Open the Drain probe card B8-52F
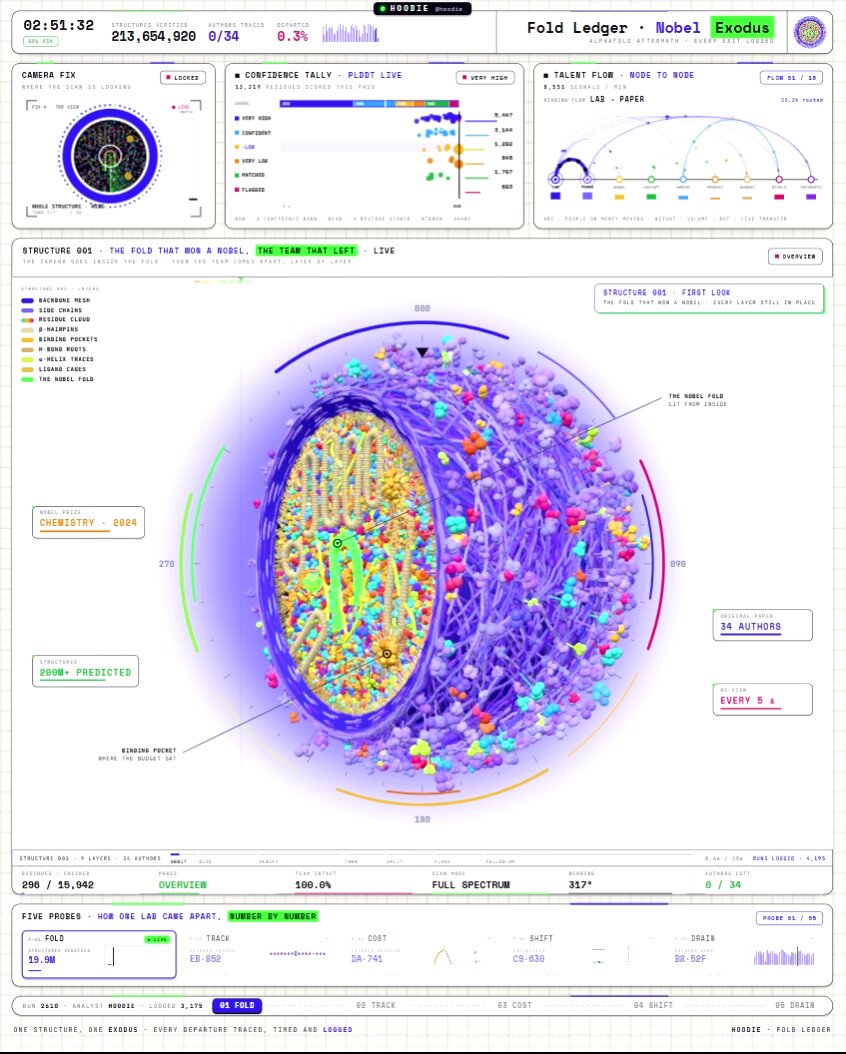 pos(745,955)
